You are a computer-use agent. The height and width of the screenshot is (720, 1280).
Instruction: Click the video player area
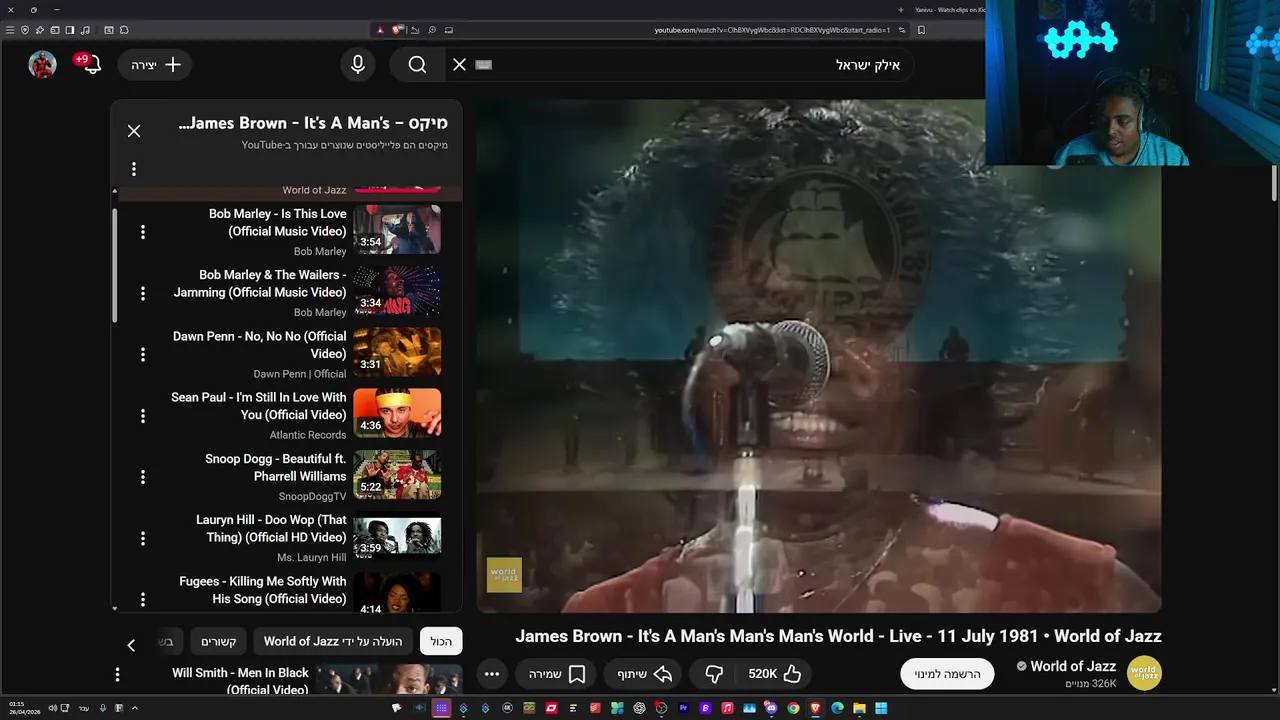click(x=819, y=356)
